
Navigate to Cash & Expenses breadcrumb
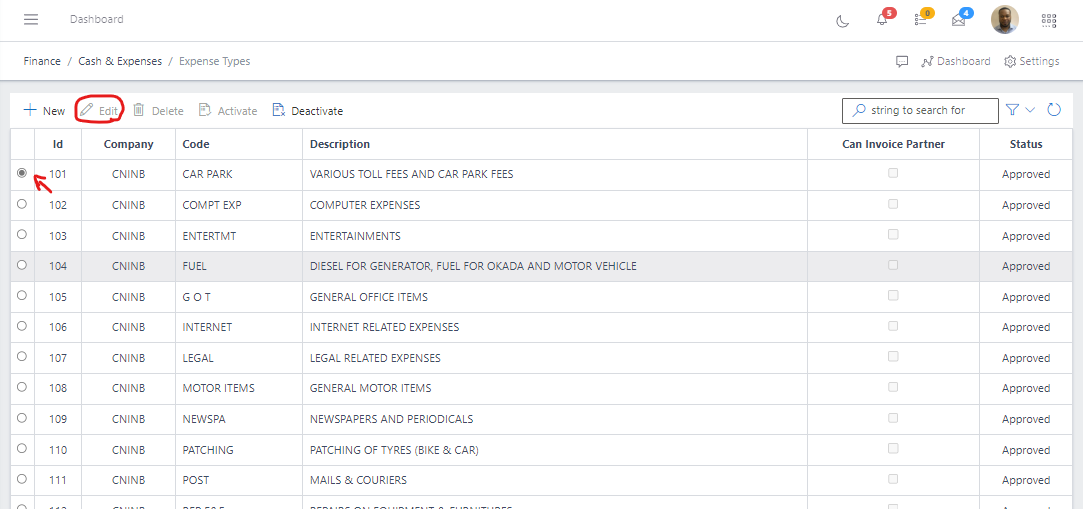point(120,61)
